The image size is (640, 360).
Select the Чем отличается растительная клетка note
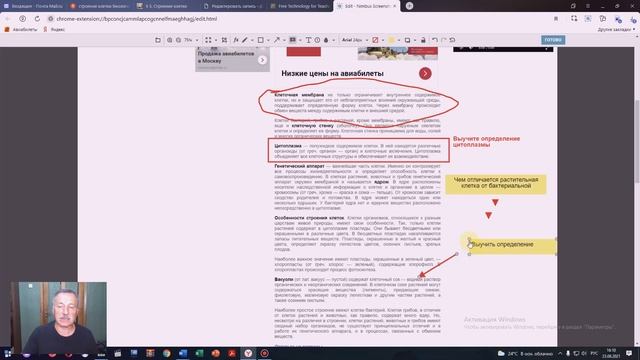click(496, 184)
